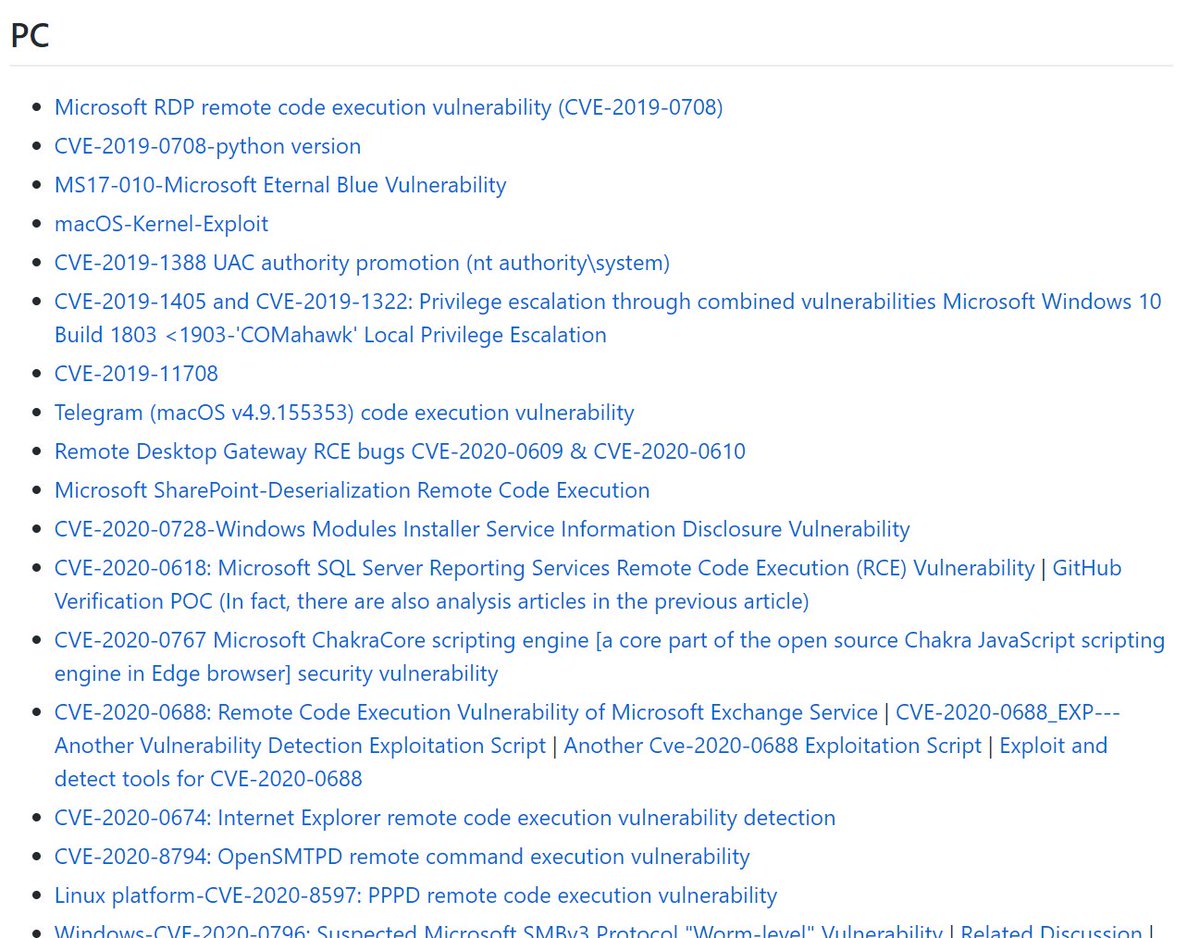This screenshot has height=938, width=1200.
Task: Open the CVE-2019-1388 UAC authority promotion link
Action: click(x=362, y=263)
